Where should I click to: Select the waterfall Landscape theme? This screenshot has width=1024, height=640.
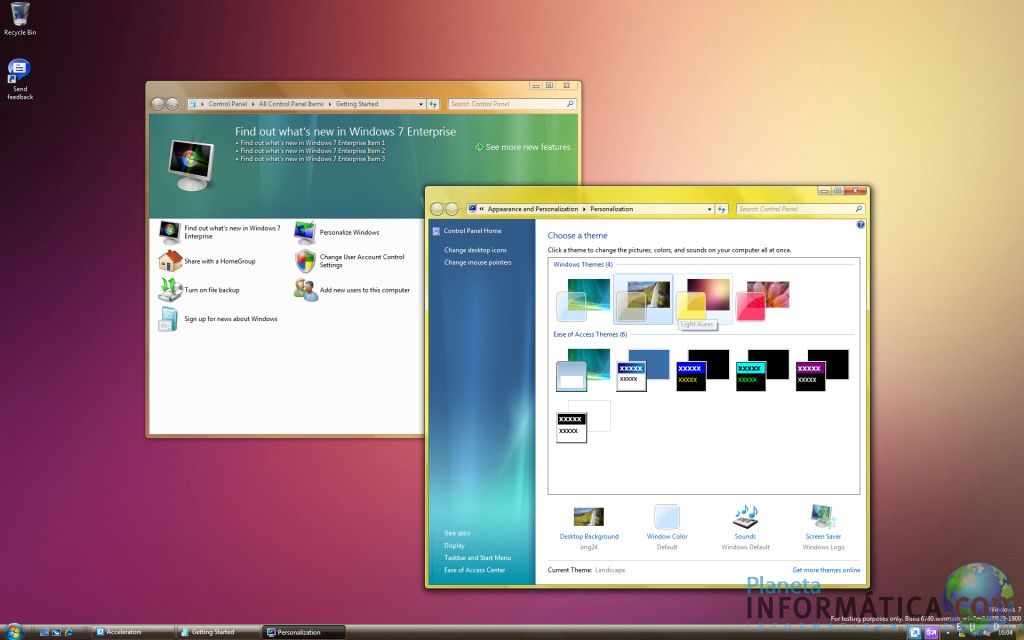coord(643,300)
